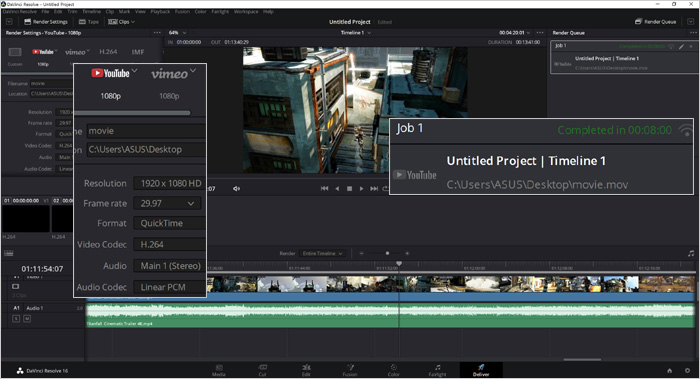Zoom out timeline with minus button

click(362, 253)
